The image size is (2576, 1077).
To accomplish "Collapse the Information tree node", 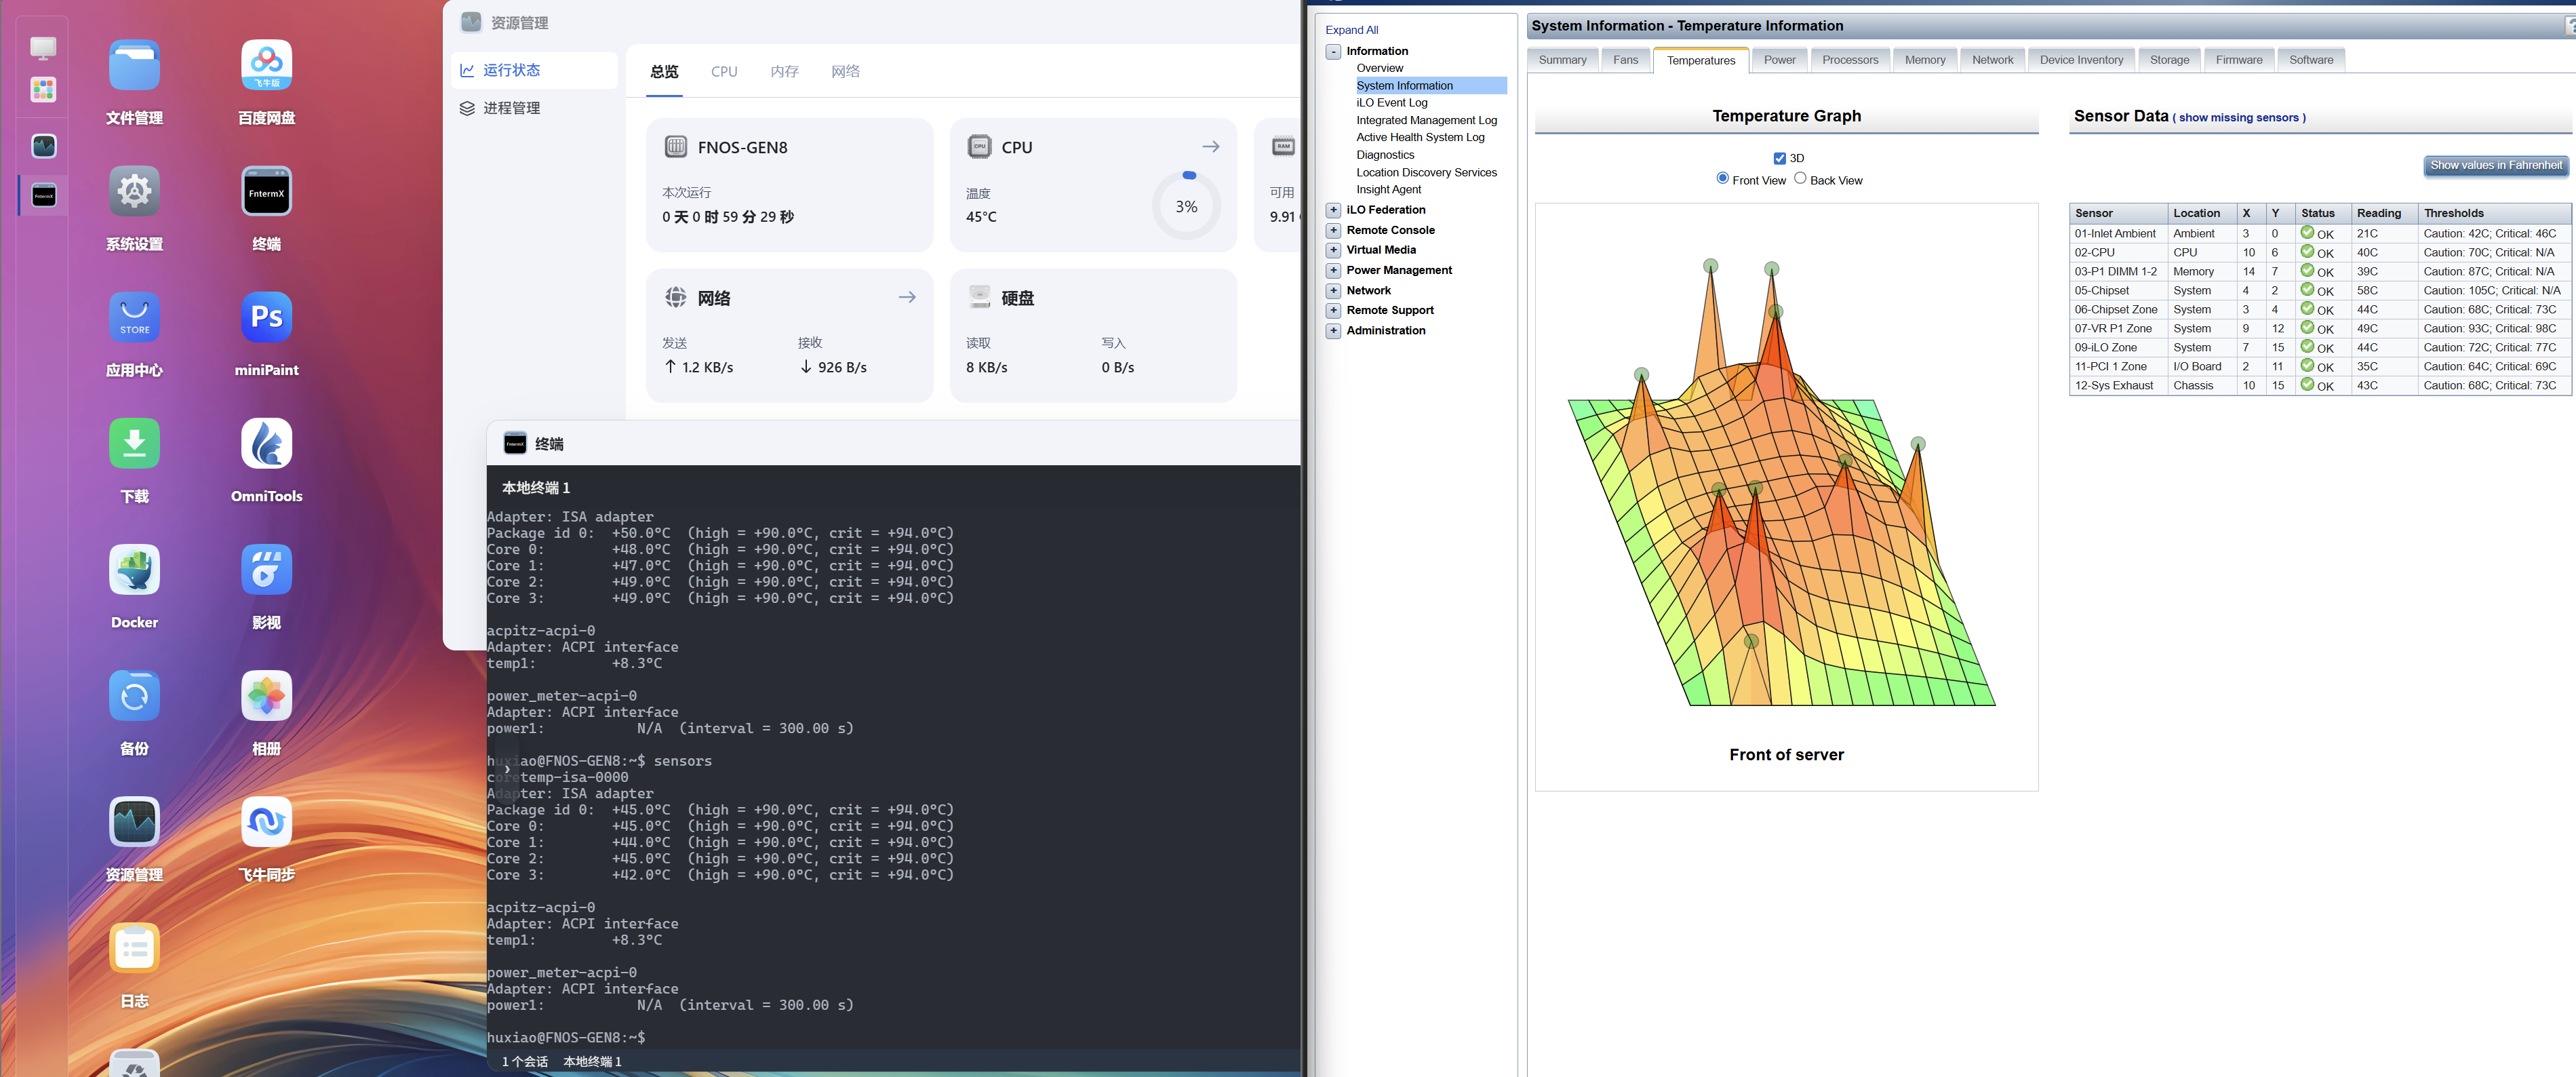I will 1333,52.
